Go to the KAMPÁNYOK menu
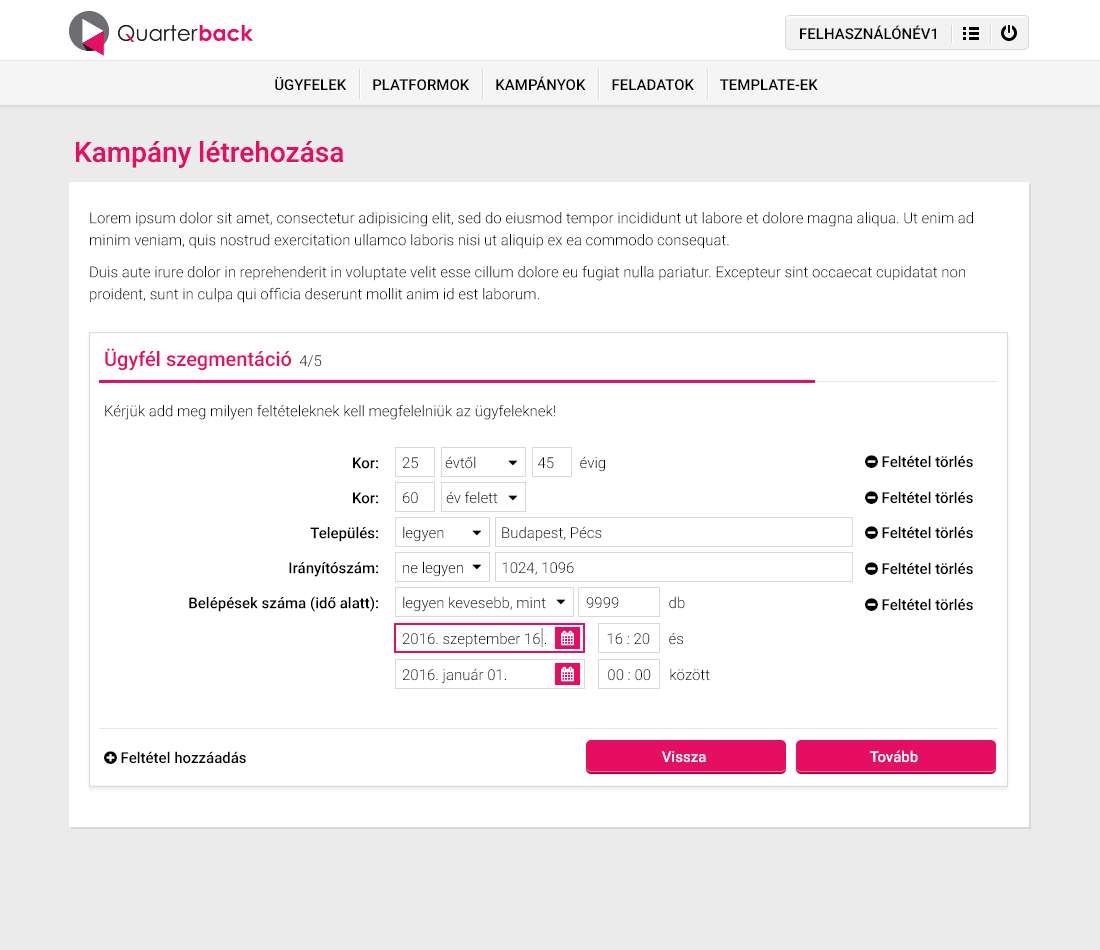The image size is (1100, 950). [x=540, y=85]
